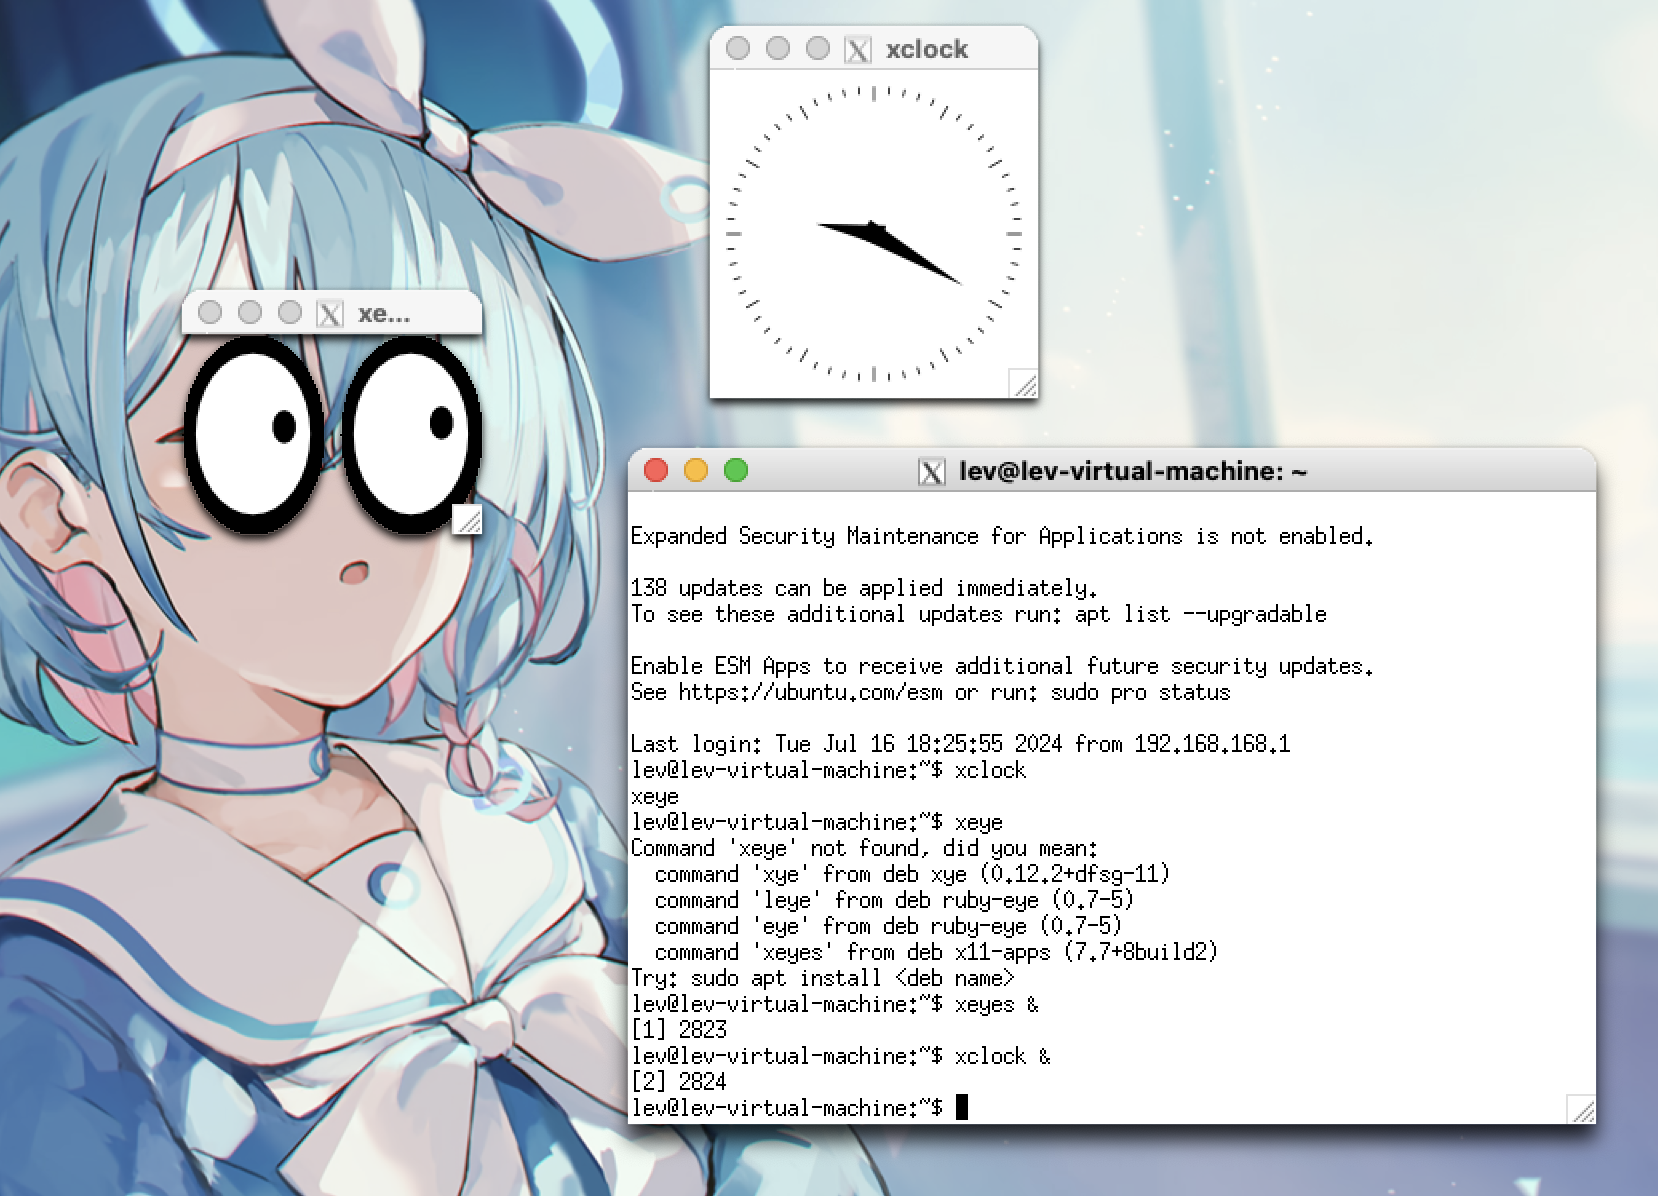Image resolution: width=1658 pixels, height=1196 pixels.
Task: Click the X logo icon in the xclock titlebar
Action: coord(858,48)
